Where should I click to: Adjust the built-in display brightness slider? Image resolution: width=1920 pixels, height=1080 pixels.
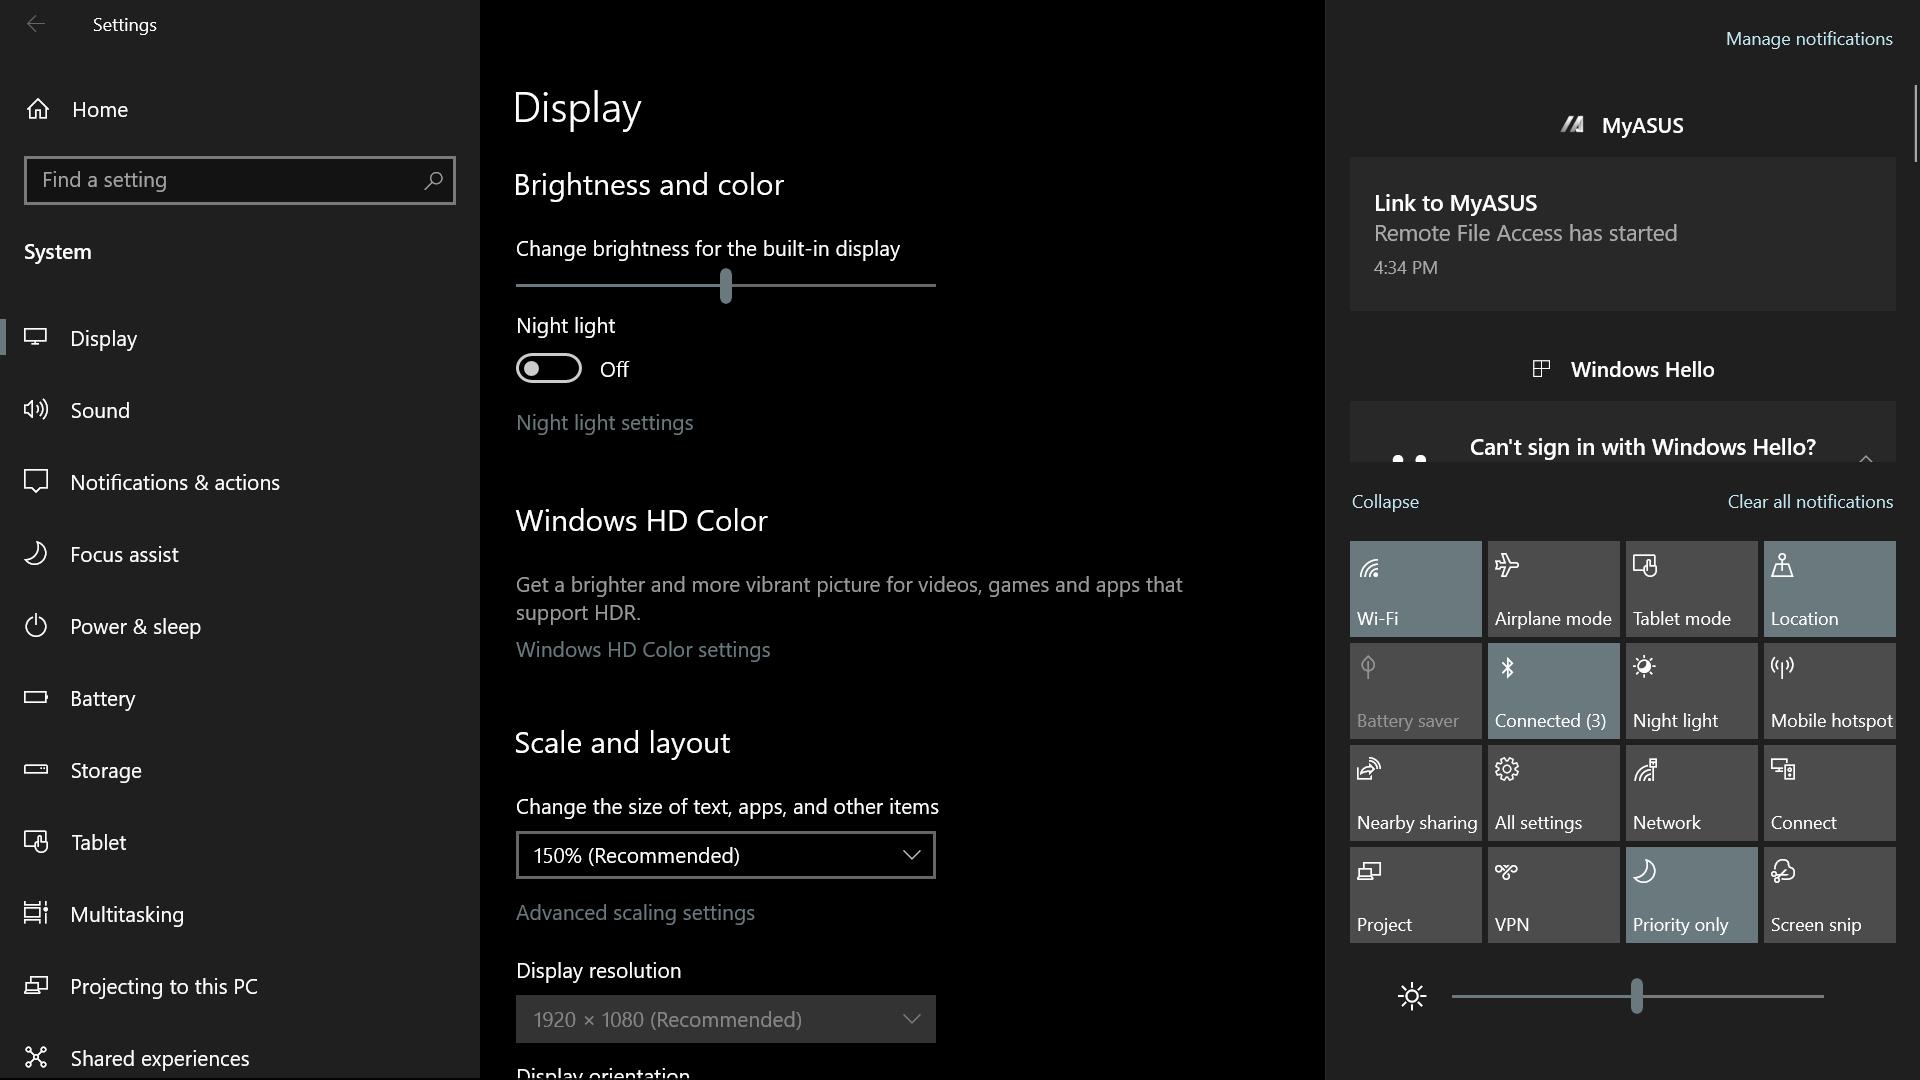(x=726, y=286)
